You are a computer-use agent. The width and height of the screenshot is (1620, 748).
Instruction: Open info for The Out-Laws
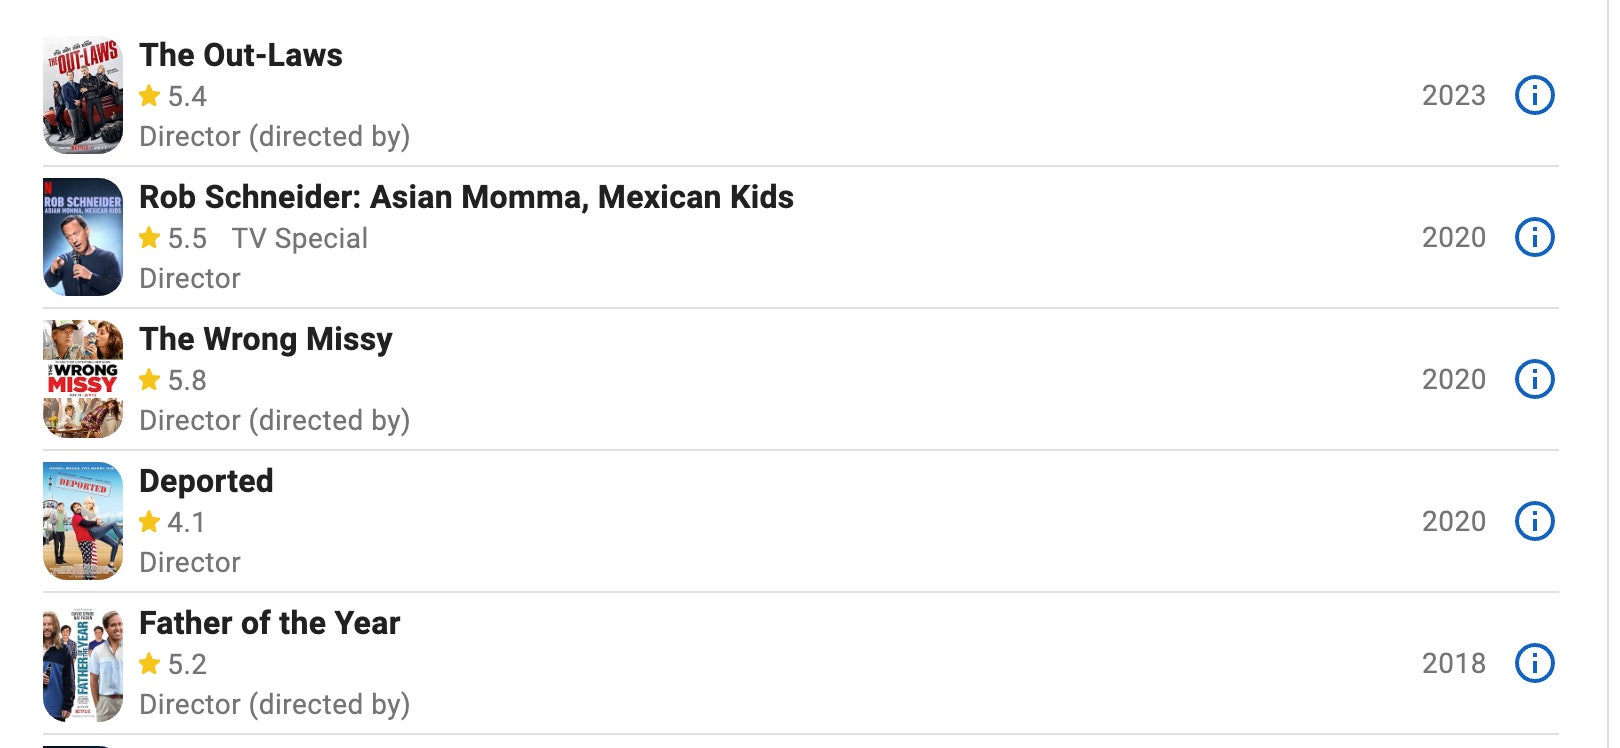tap(1534, 95)
